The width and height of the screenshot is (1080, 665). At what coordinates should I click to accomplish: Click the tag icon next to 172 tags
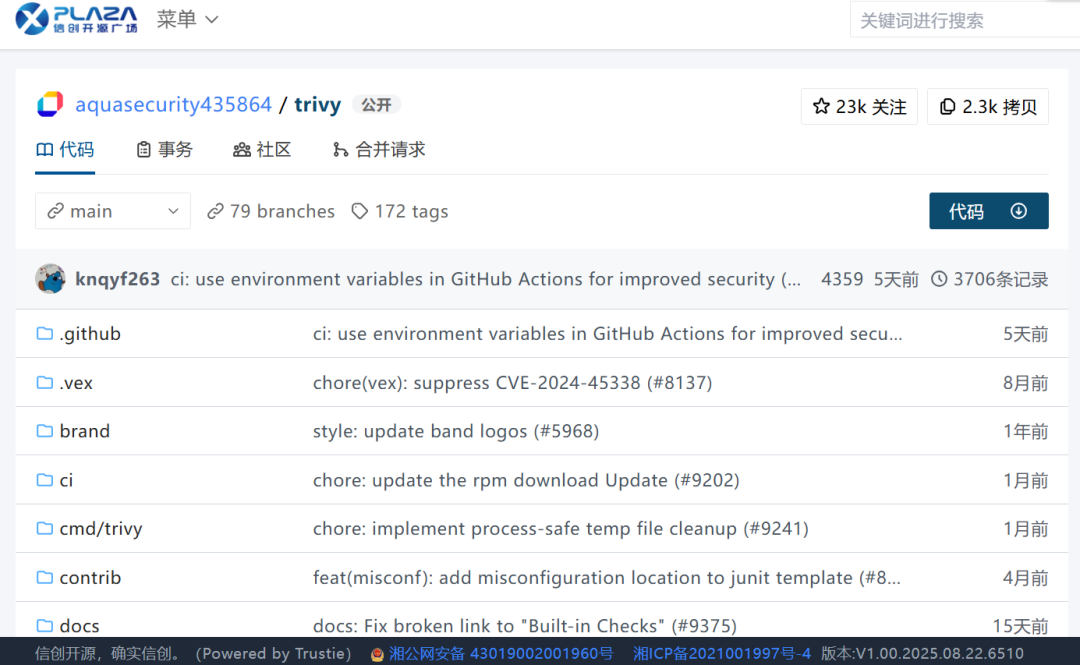click(359, 211)
